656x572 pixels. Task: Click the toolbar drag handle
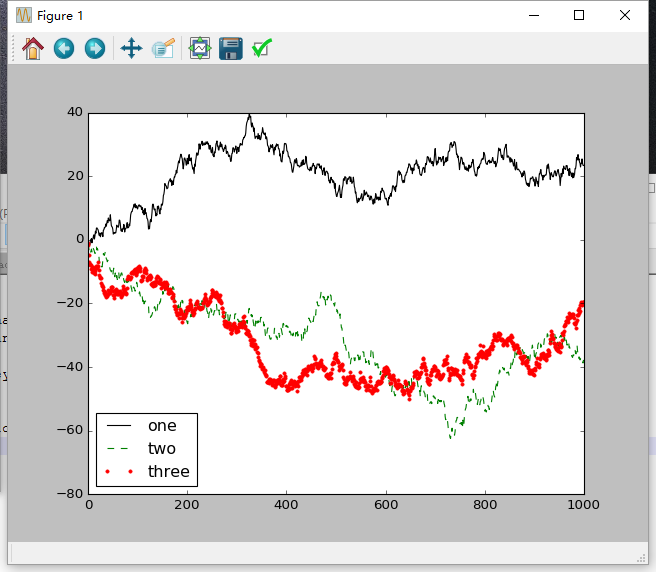13,49
